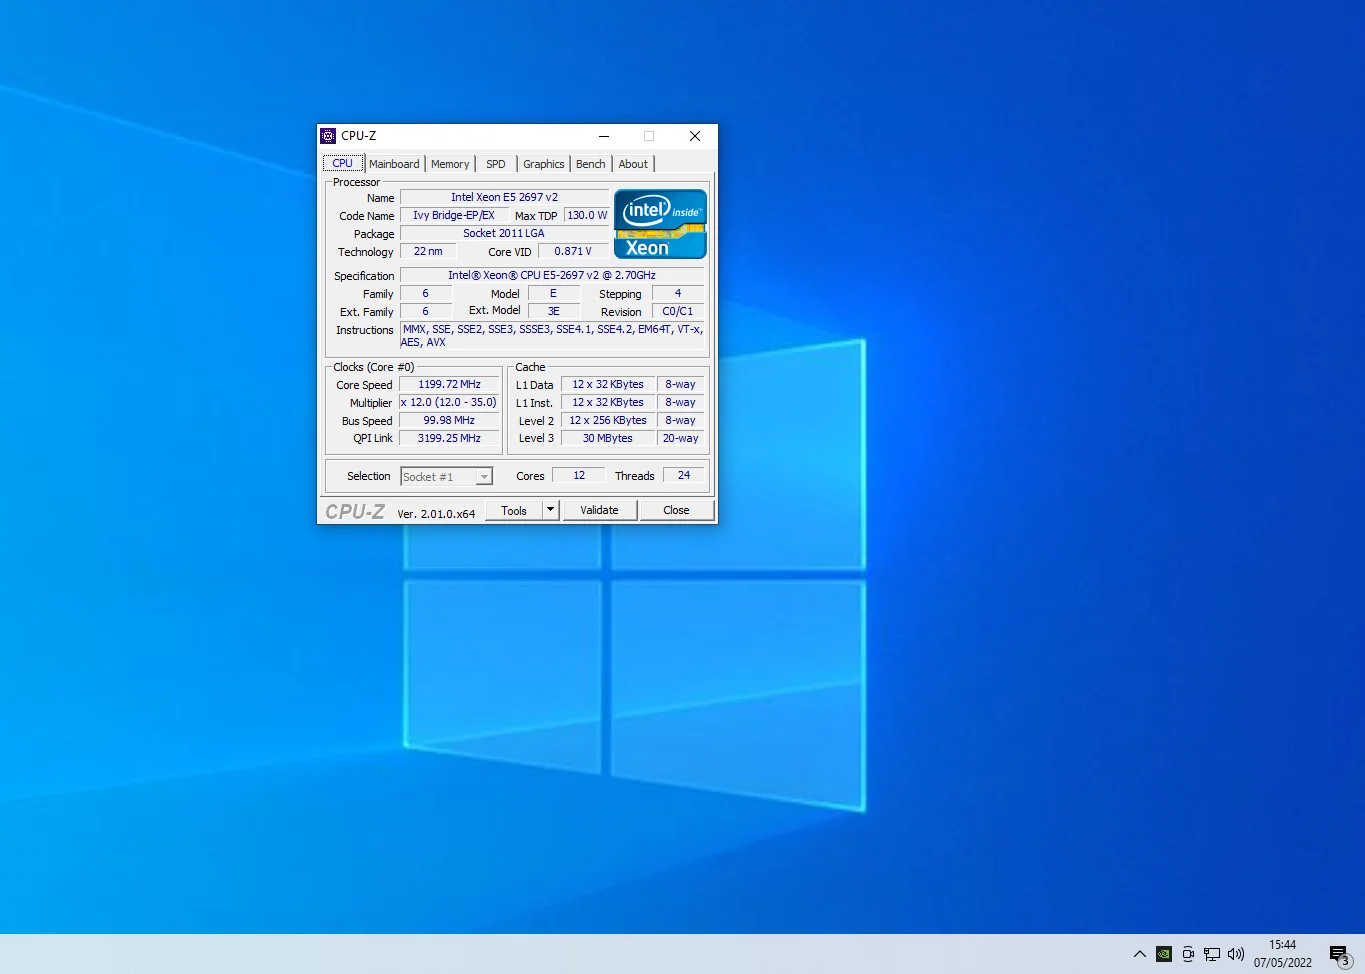Open the About tab
The image size is (1365, 974).
tap(633, 164)
